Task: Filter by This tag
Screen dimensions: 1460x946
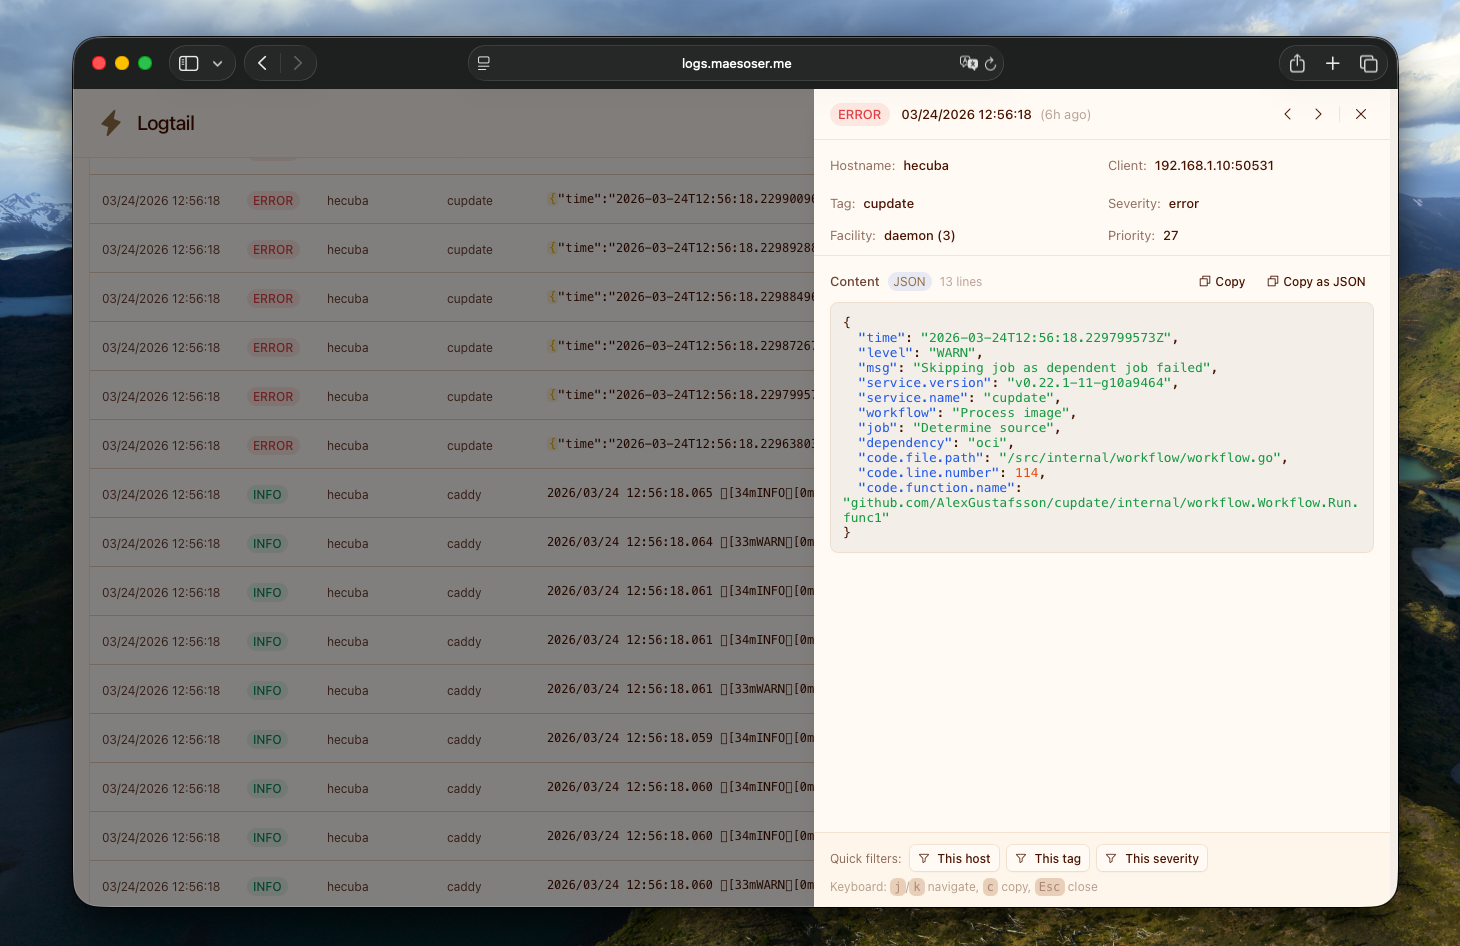Action: click(1048, 859)
